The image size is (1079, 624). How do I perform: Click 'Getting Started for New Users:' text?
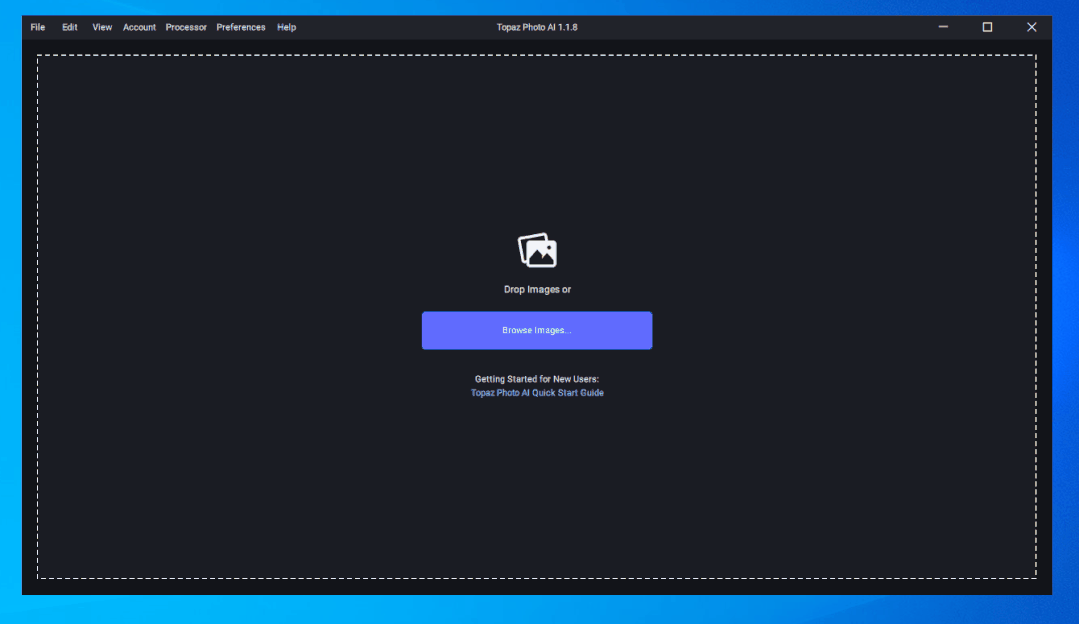coord(537,379)
